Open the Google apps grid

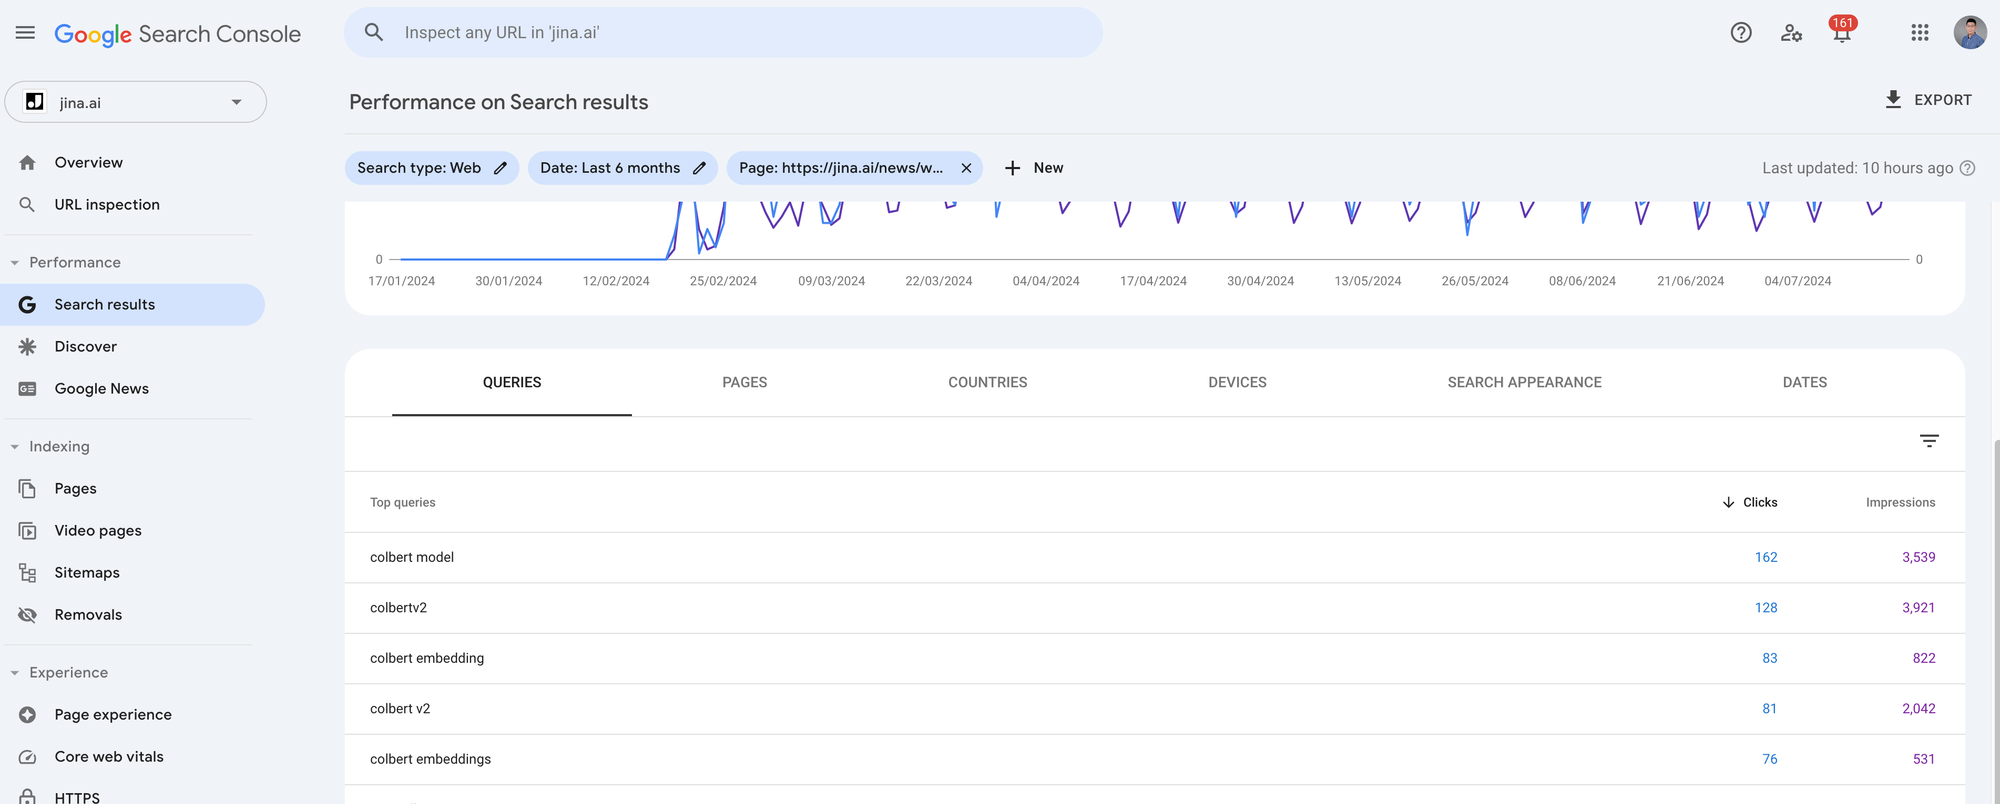pos(1919,33)
